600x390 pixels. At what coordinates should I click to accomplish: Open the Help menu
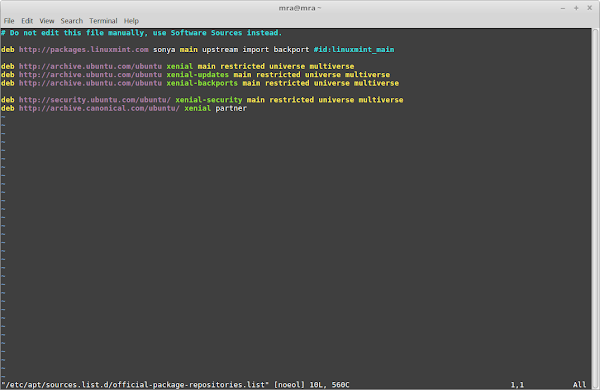coord(131,21)
